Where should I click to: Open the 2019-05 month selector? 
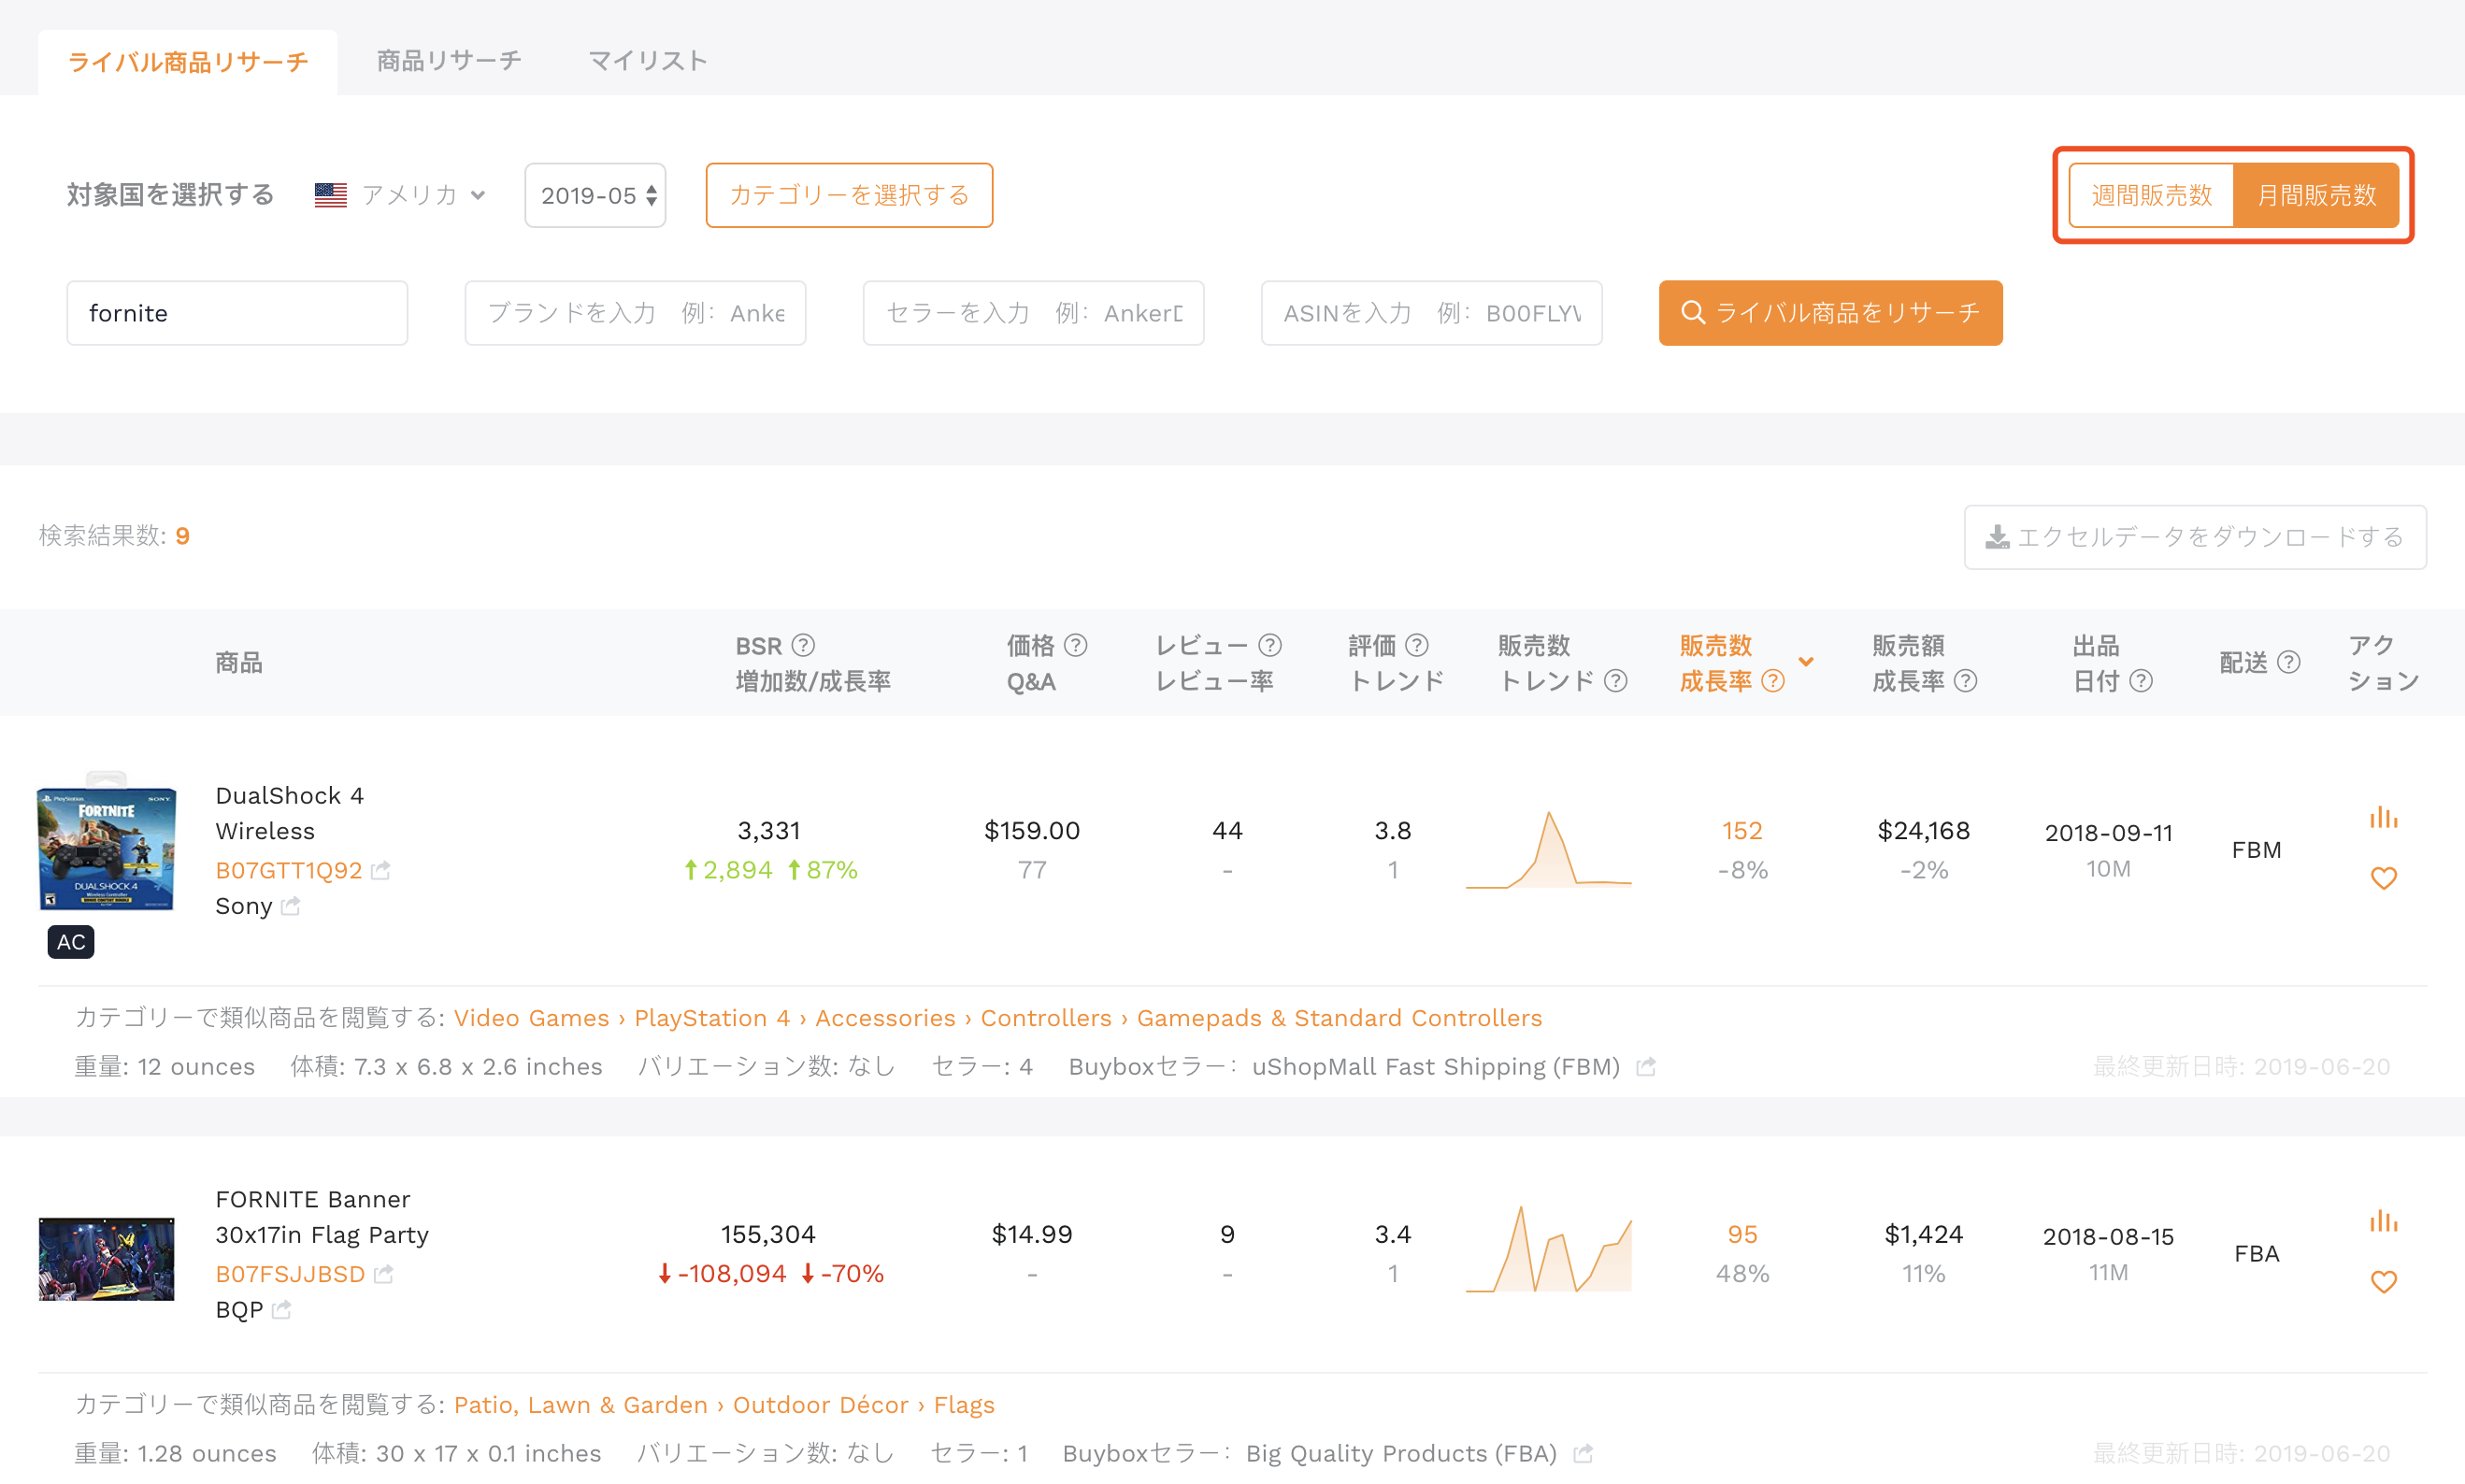coord(595,195)
